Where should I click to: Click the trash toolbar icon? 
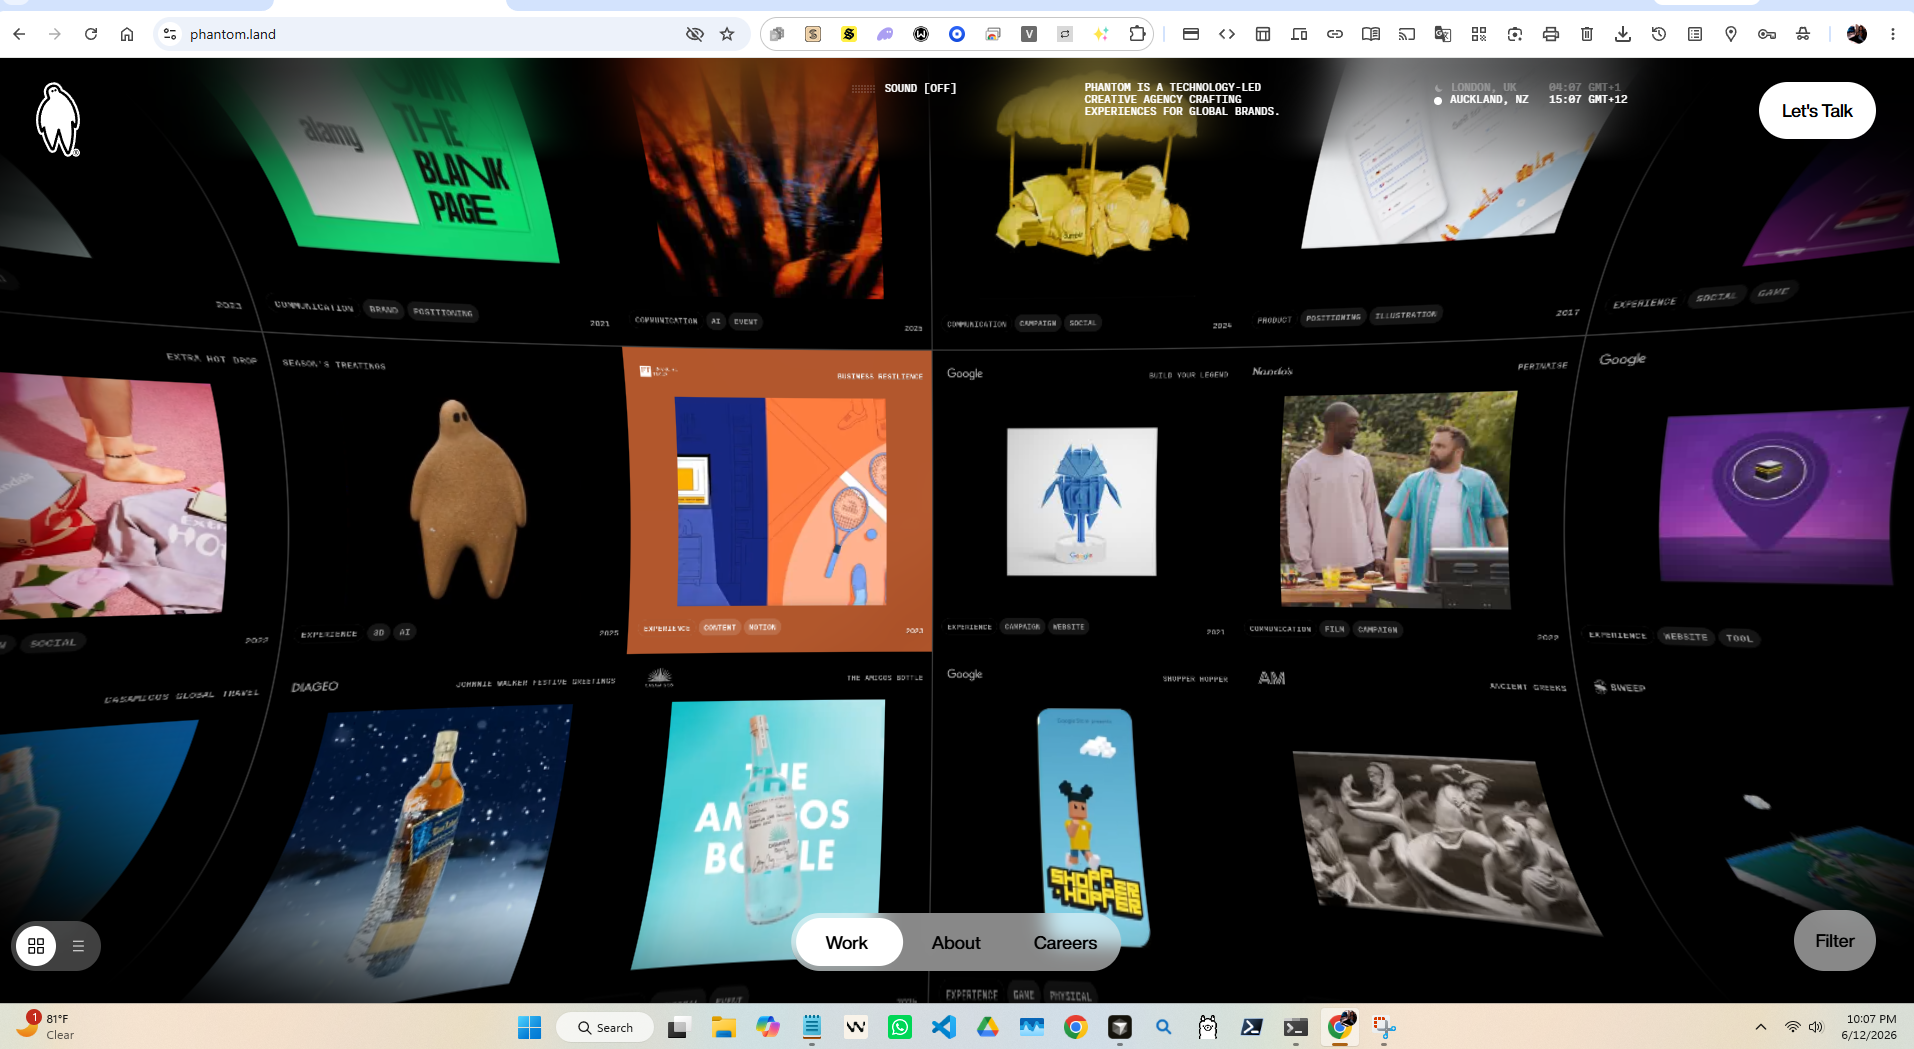pyautogui.click(x=1587, y=34)
